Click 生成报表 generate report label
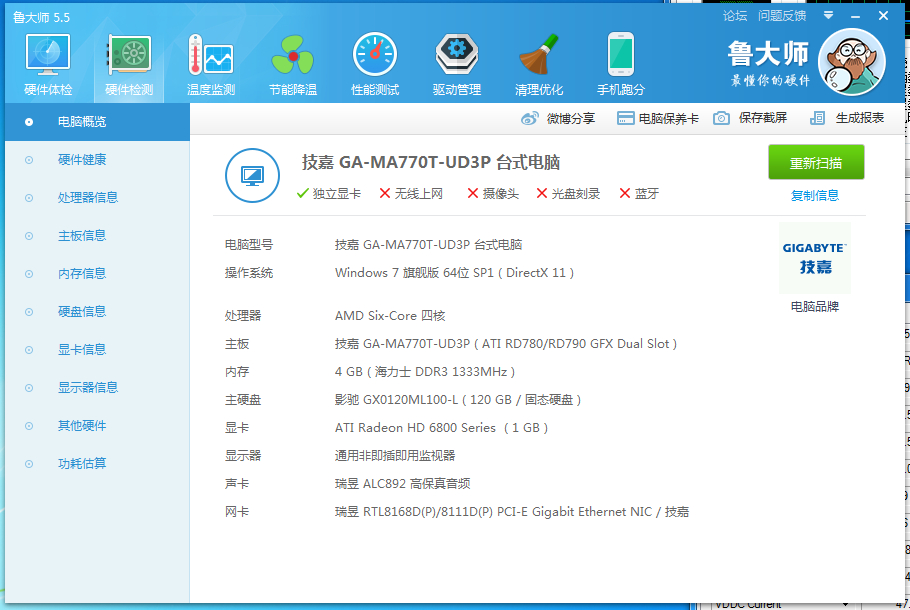 860,118
